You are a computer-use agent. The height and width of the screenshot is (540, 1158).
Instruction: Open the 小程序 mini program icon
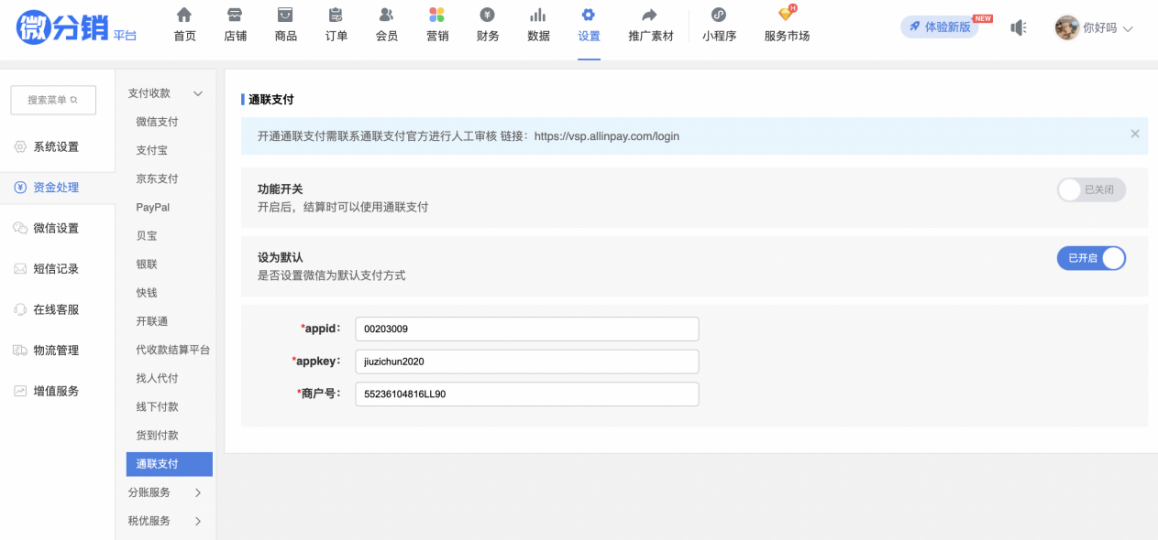tap(719, 15)
